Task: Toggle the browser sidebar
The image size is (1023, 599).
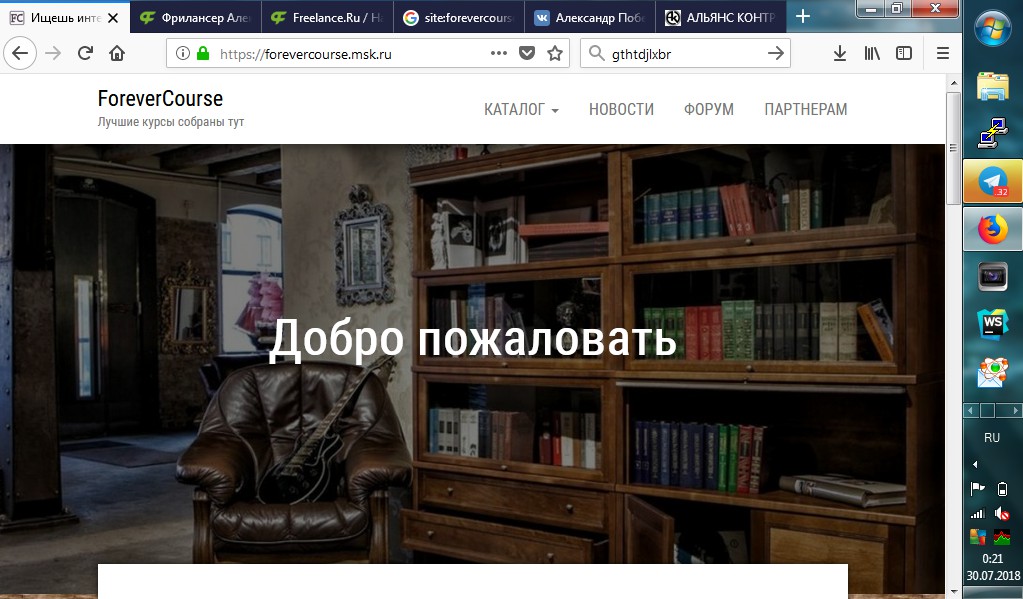Action: click(x=904, y=54)
